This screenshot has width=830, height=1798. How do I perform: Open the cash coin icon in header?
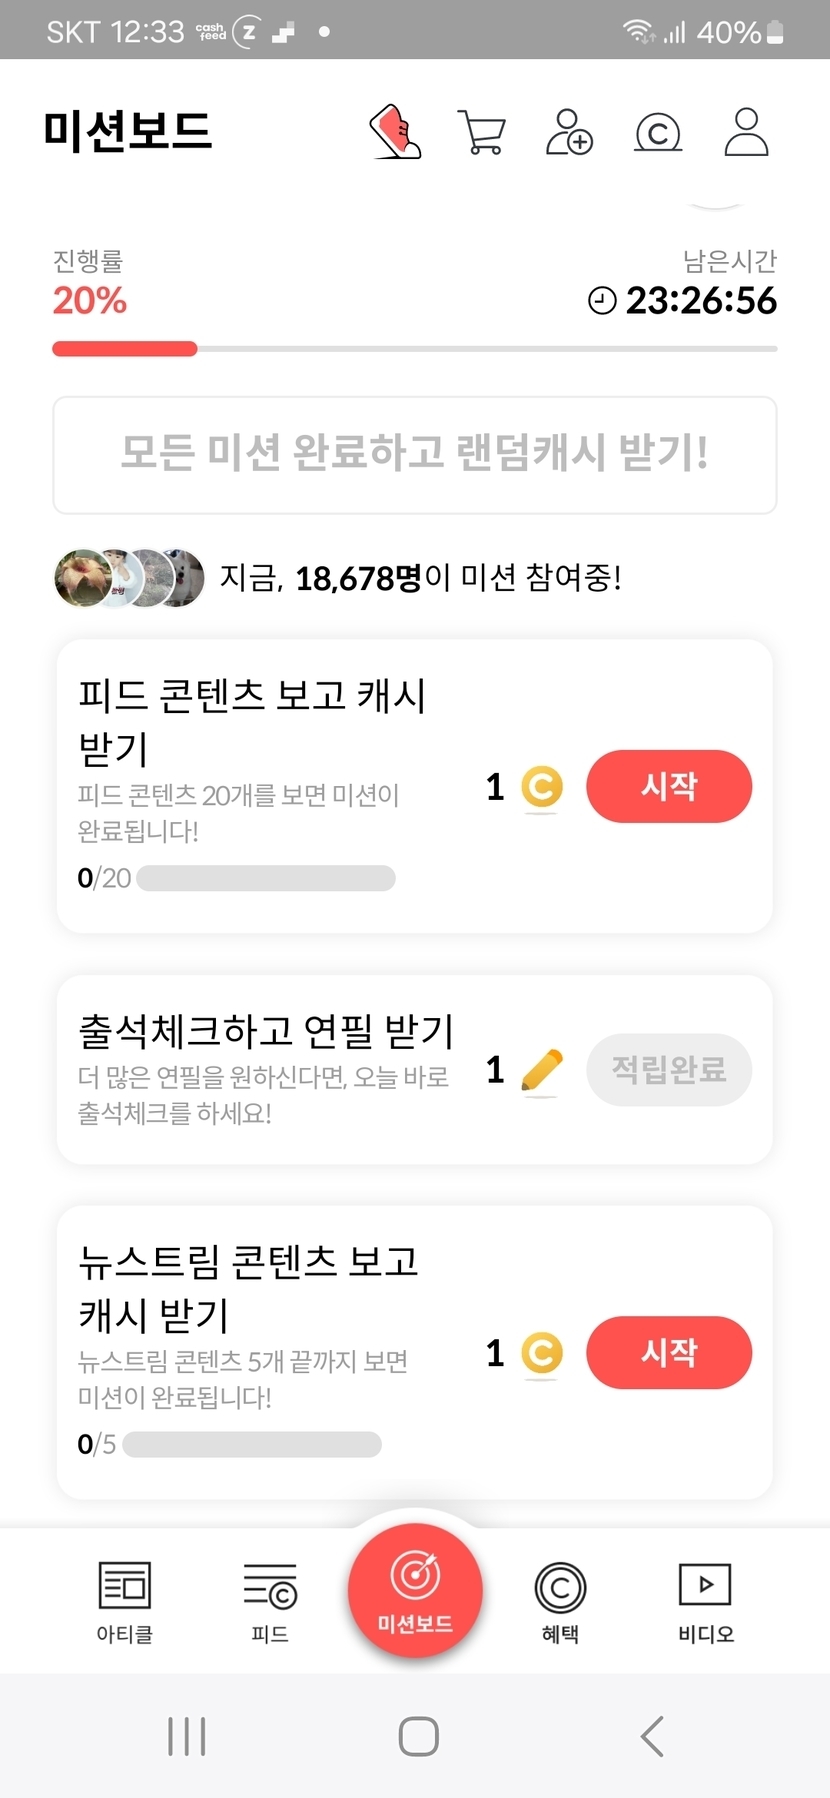pyautogui.click(x=658, y=132)
